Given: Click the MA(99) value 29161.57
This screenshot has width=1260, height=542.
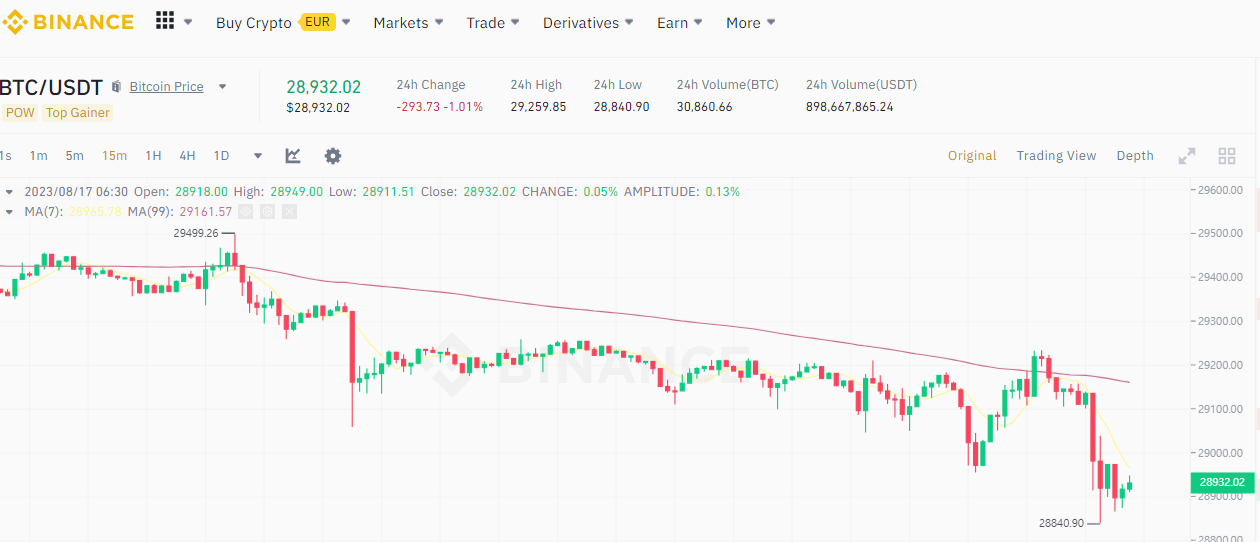Looking at the screenshot, I should pyautogui.click(x=205, y=211).
